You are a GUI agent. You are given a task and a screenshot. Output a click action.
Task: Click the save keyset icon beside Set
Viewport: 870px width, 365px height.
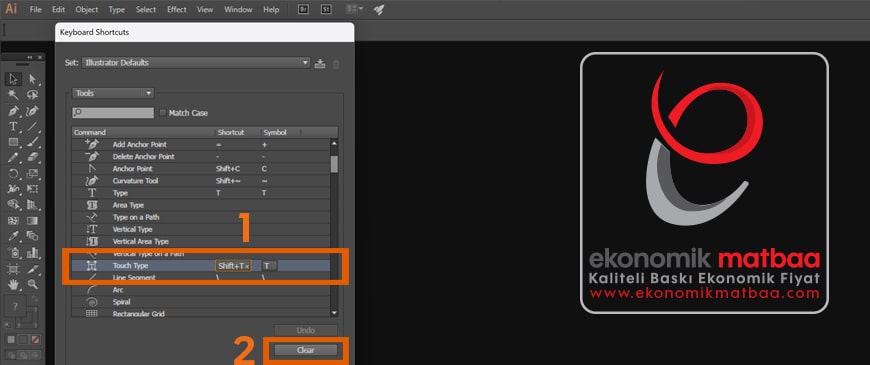[x=320, y=63]
